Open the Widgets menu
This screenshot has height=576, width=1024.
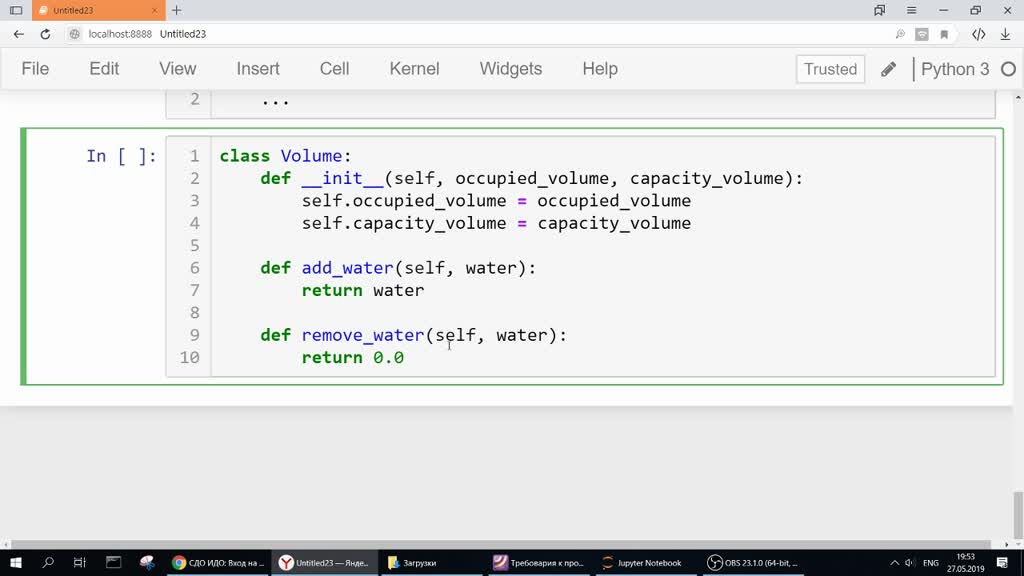[x=511, y=69]
